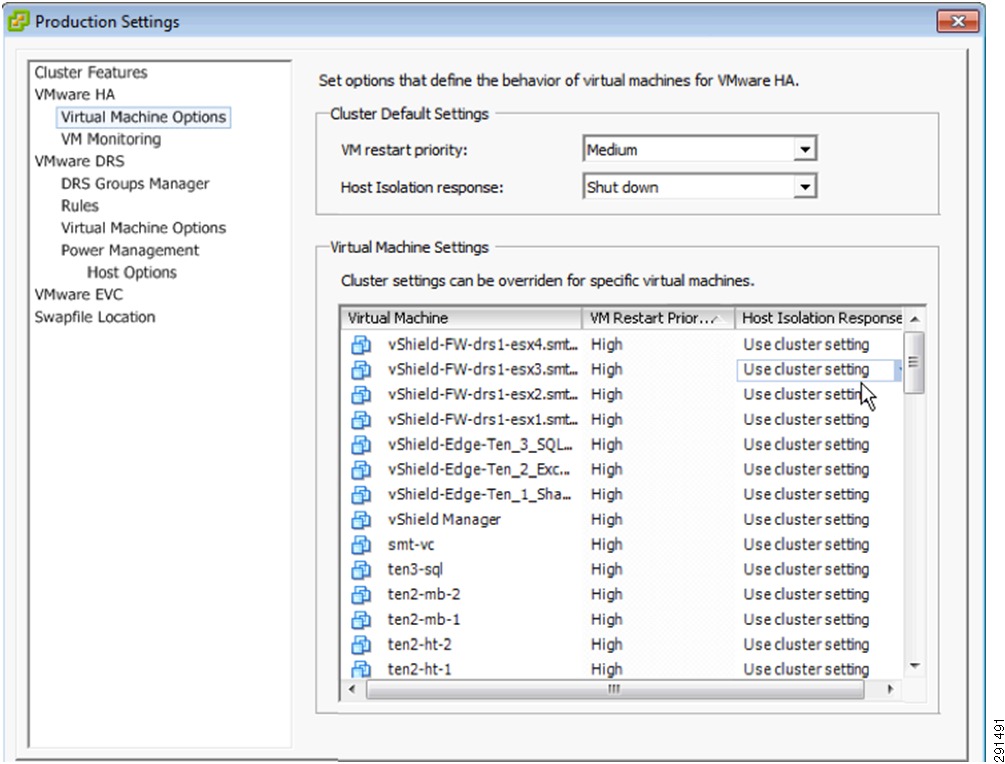1005x764 pixels.
Task: Click the VM icon for vShield-Edge-Ten_1_Sha
Action: [361, 495]
